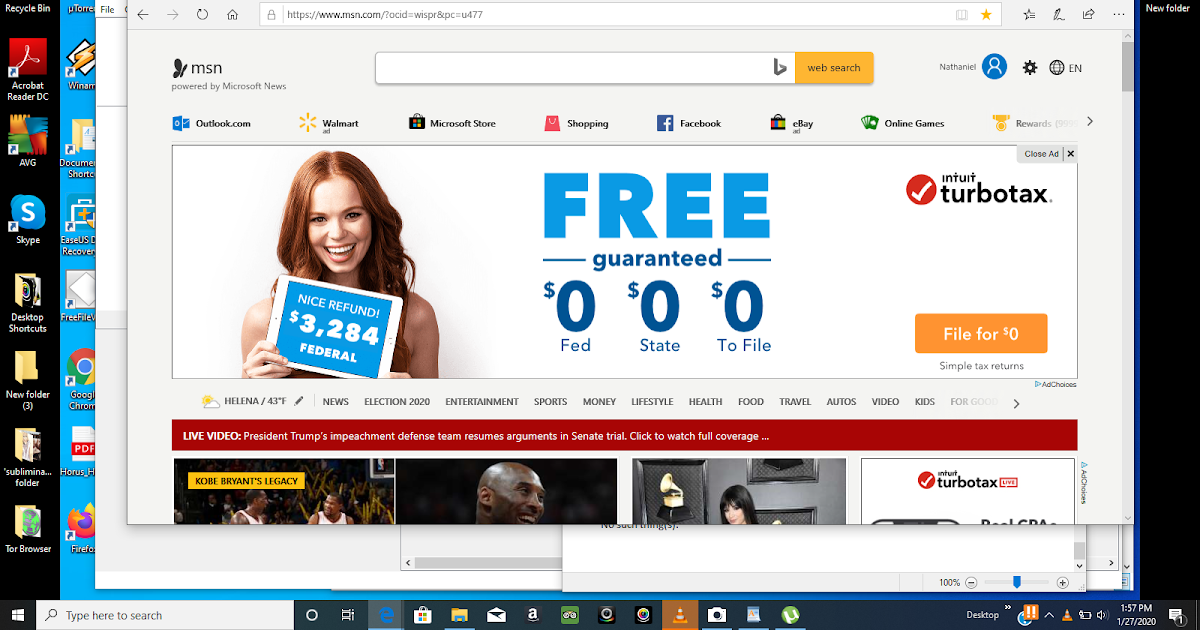
Task: Toggle reading view in address bar
Action: [x=962, y=15]
